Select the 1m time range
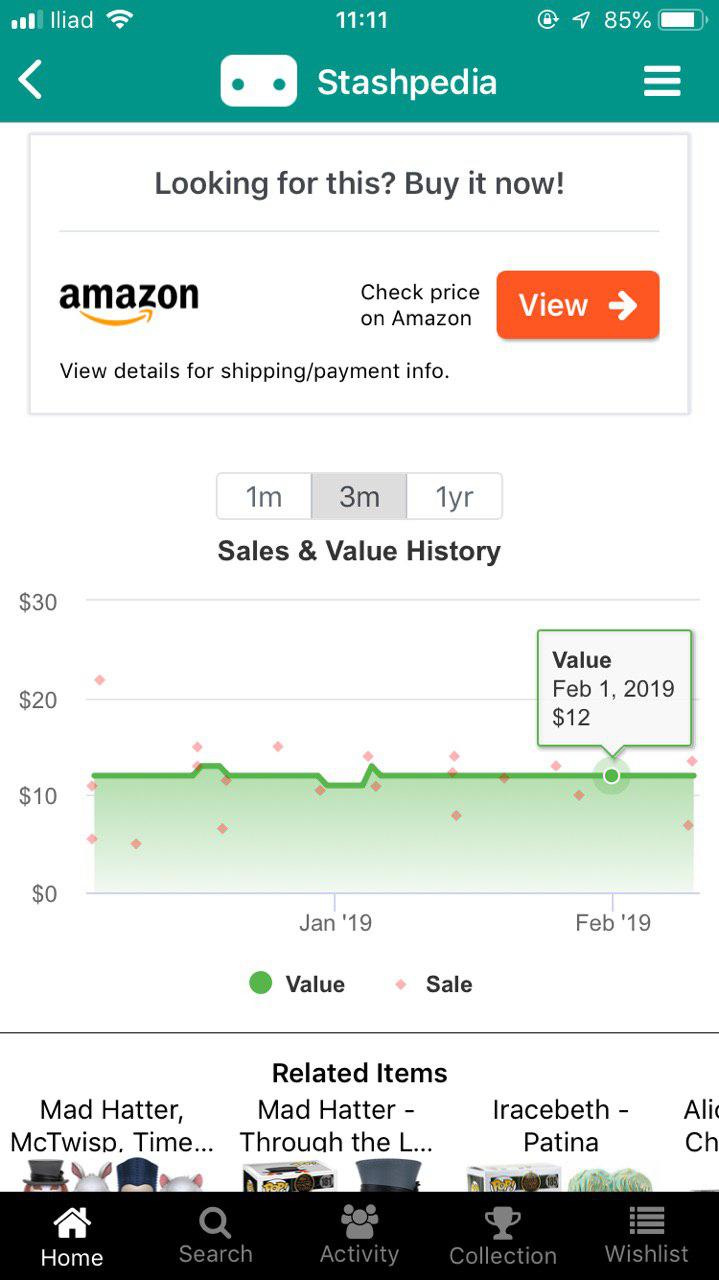The height and width of the screenshot is (1280, 719). pyautogui.click(x=264, y=496)
